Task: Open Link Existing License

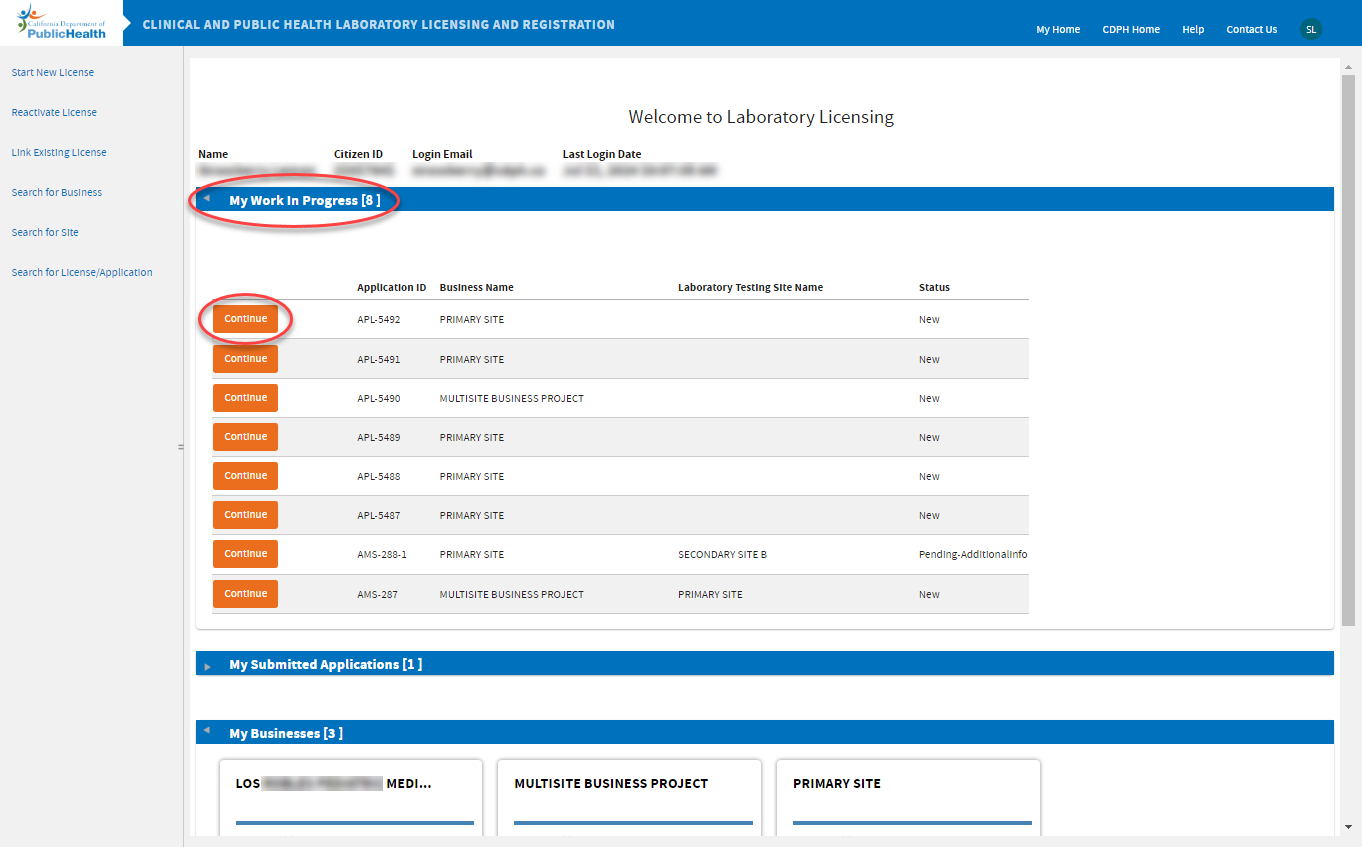Action: 59,153
